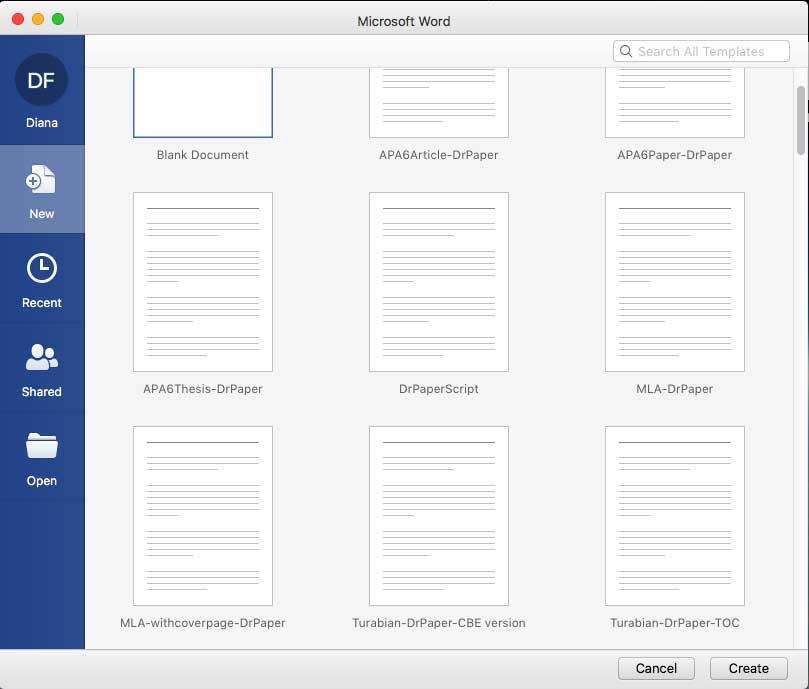
Task: Choose the DrPaperScript template thumbnail
Action: (x=438, y=282)
